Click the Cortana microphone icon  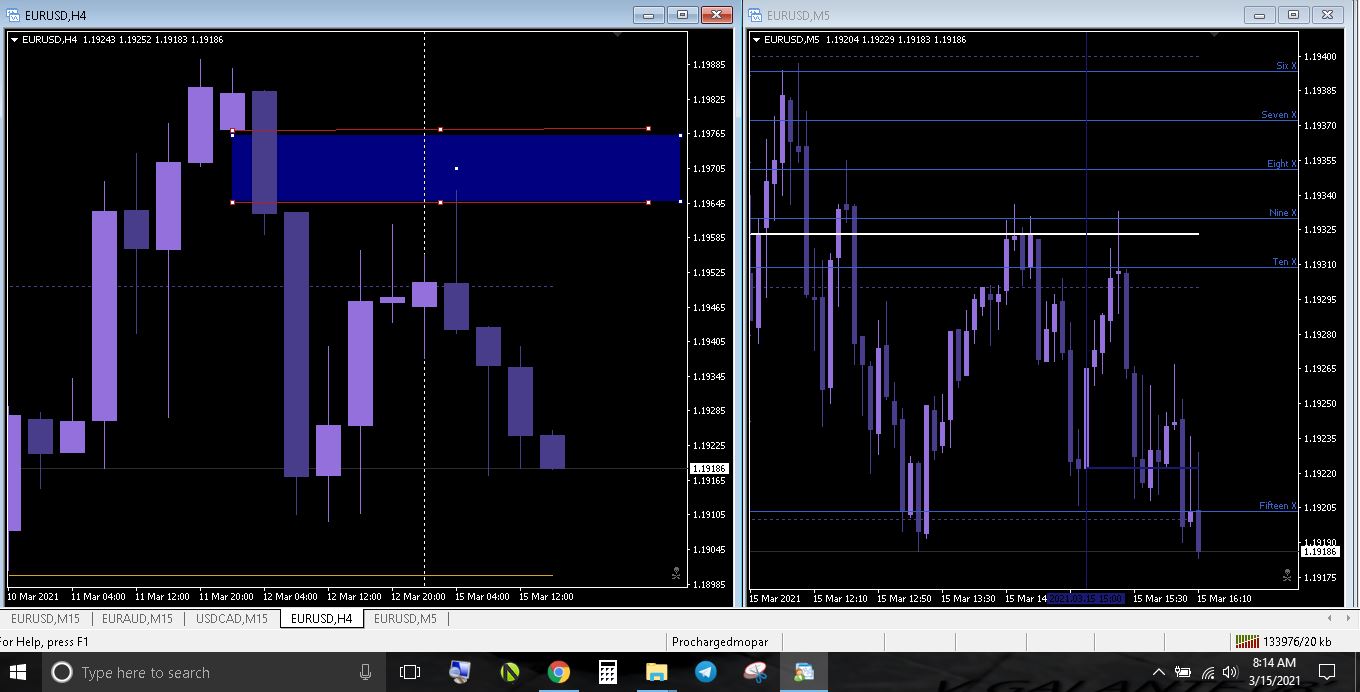click(x=365, y=672)
